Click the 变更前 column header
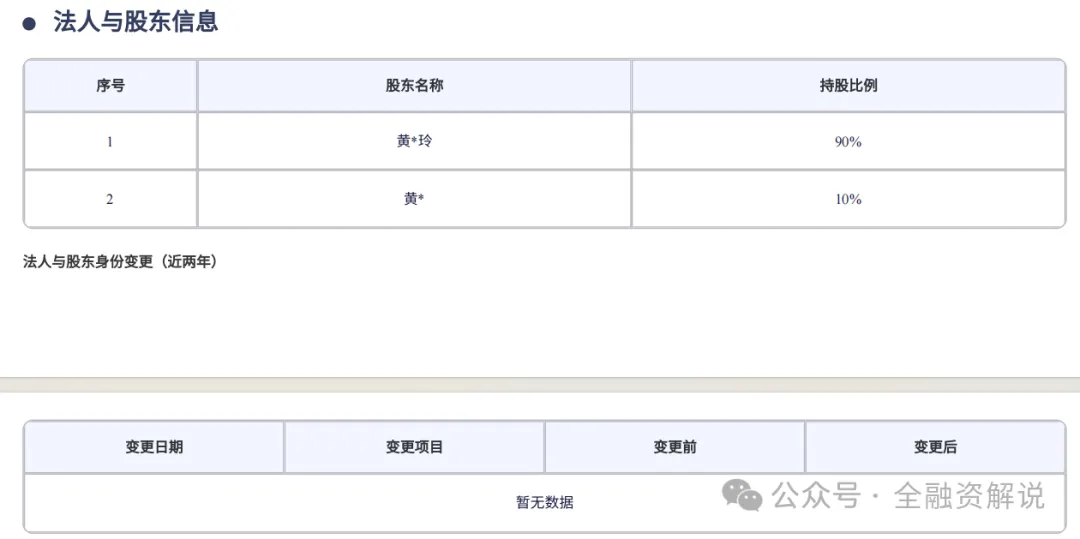The height and width of the screenshot is (539, 1080). pyautogui.click(x=675, y=447)
